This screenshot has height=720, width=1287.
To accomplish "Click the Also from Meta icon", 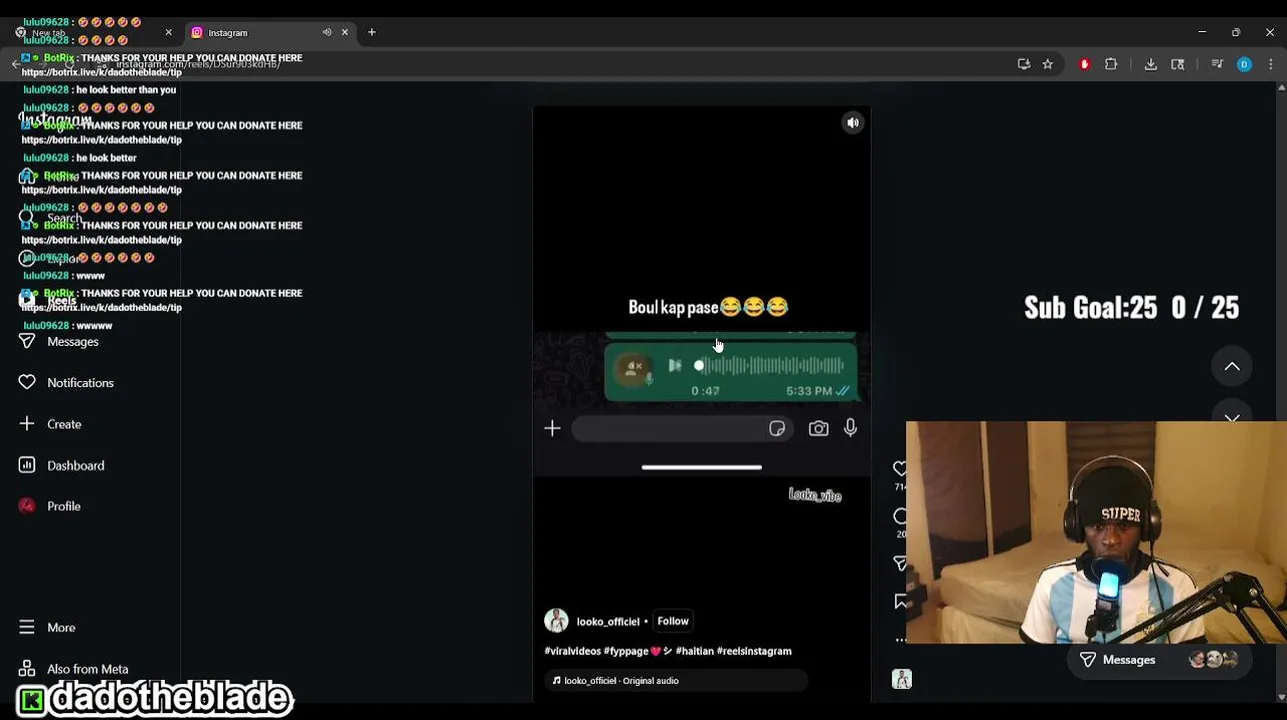I will [x=27, y=669].
